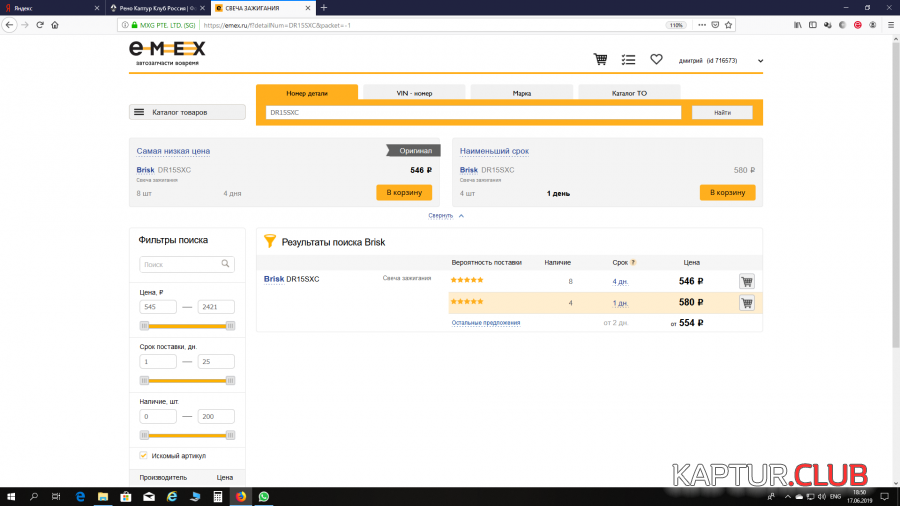Open the Самая низкая цена link
The image size is (900, 506).
point(173,151)
